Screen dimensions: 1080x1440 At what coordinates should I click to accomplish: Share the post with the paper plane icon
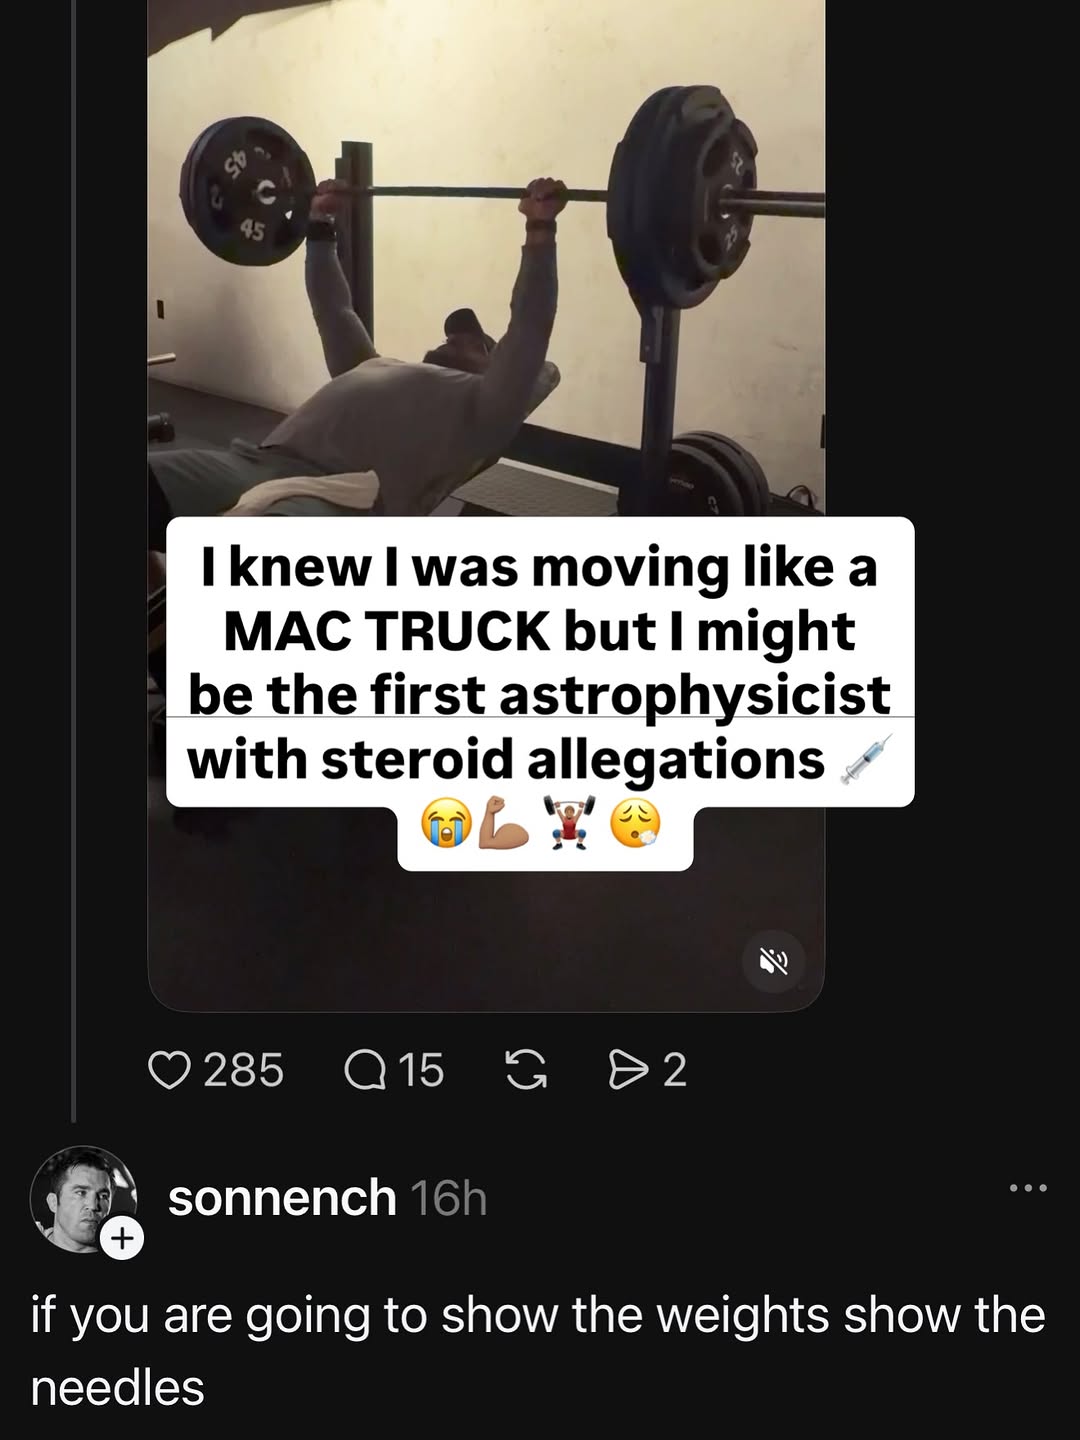point(630,1070)
